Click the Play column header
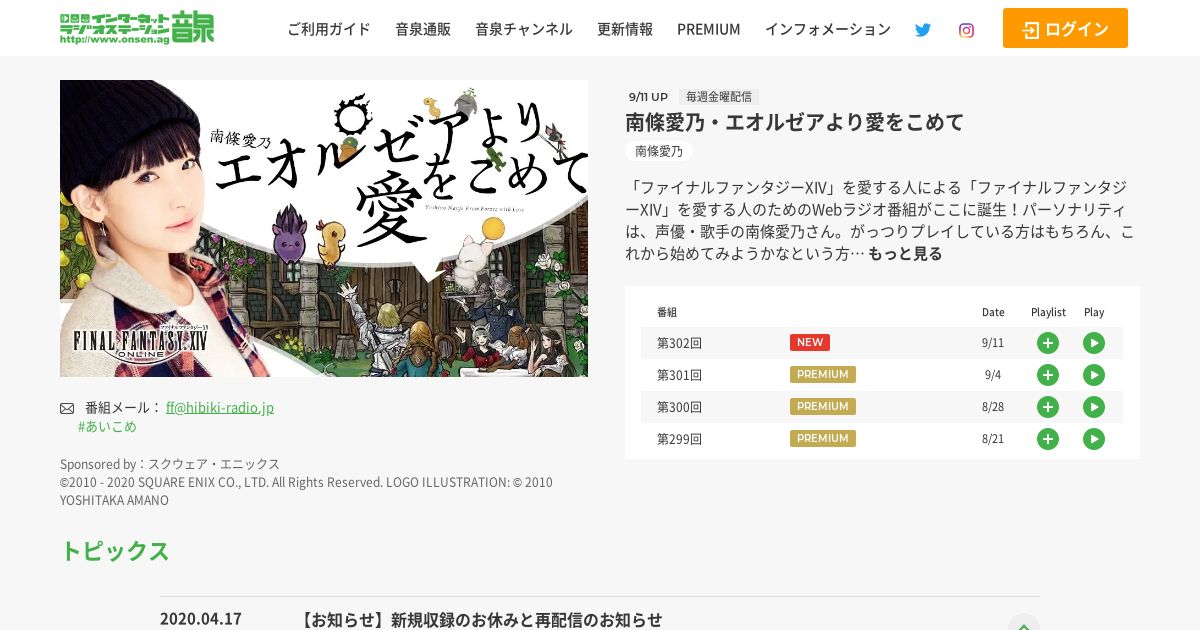Viewport: 1200px width, 630px height. point(1094,312)
